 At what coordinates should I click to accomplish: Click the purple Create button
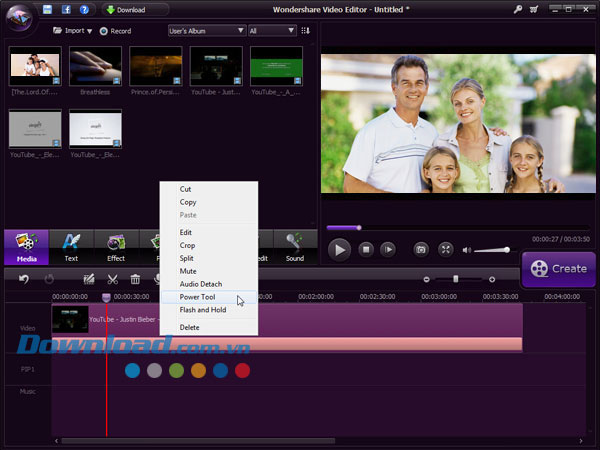click(559, 268)
